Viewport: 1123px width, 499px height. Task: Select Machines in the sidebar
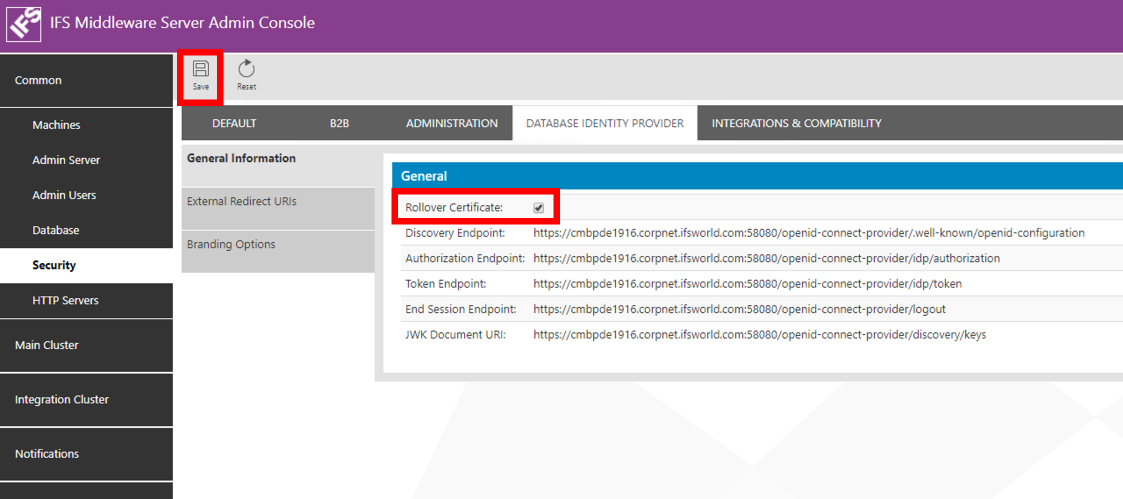[x=56, y=125]
